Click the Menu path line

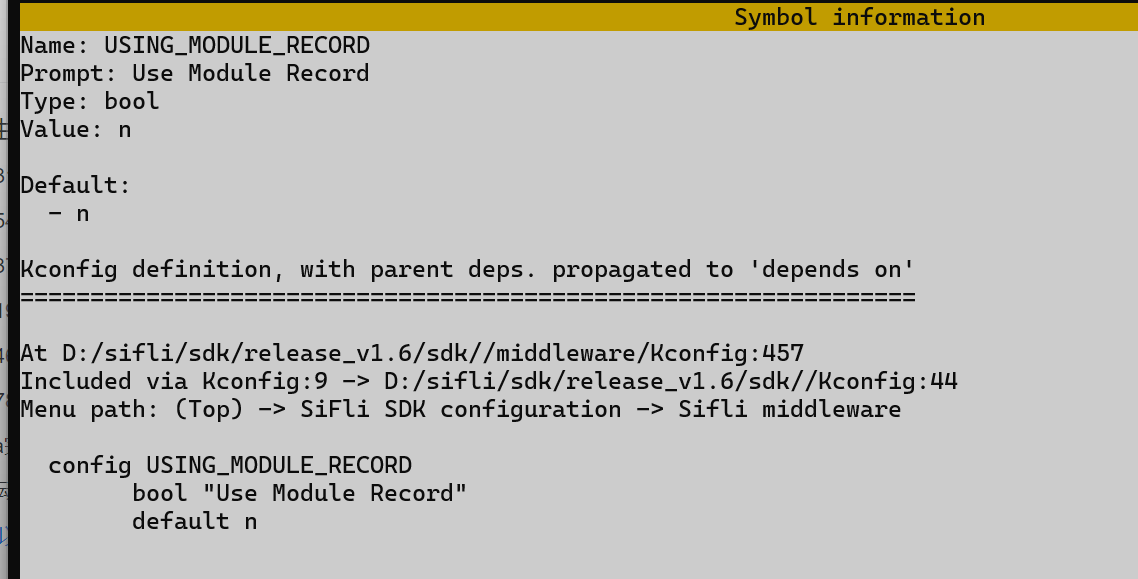click(x=460, y=409)
